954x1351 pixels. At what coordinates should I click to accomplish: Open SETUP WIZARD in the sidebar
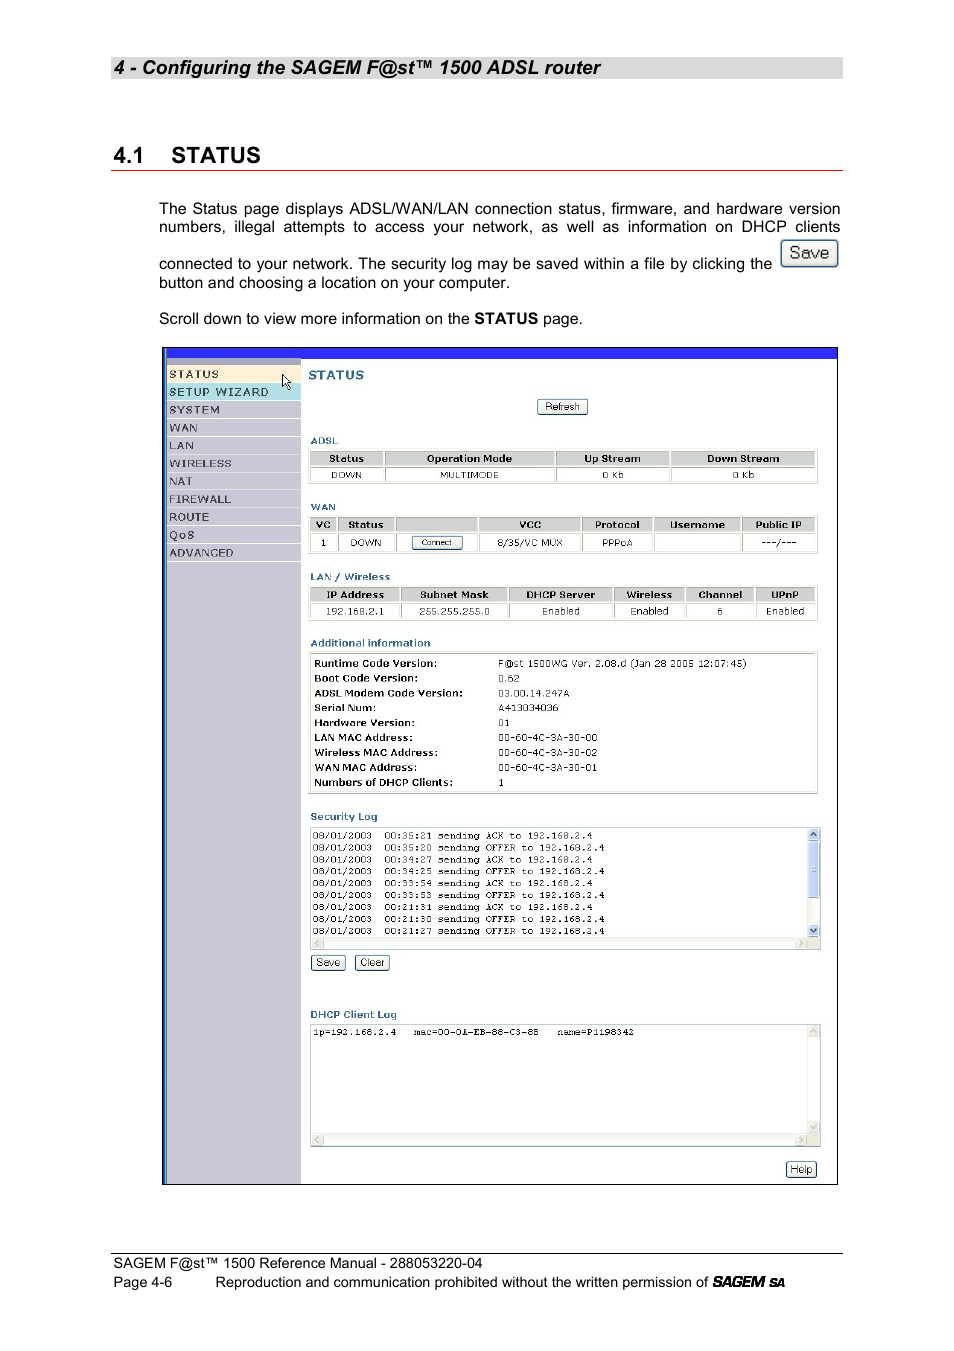[x=233, y=392]
